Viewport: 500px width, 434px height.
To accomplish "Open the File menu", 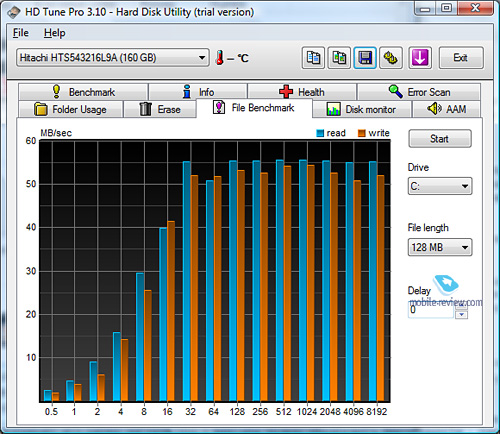I will click(21, 33).
